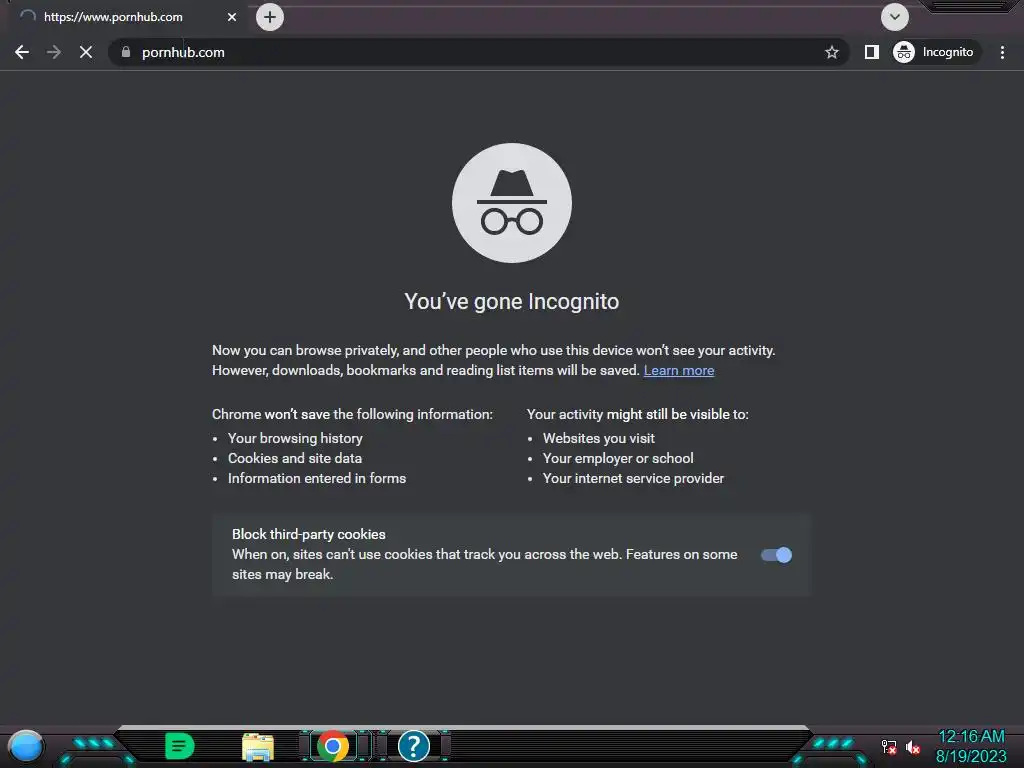1024x768 pixels.
Task: Click the Chrome taskbar icon
Action: click(x=333, y=746)
